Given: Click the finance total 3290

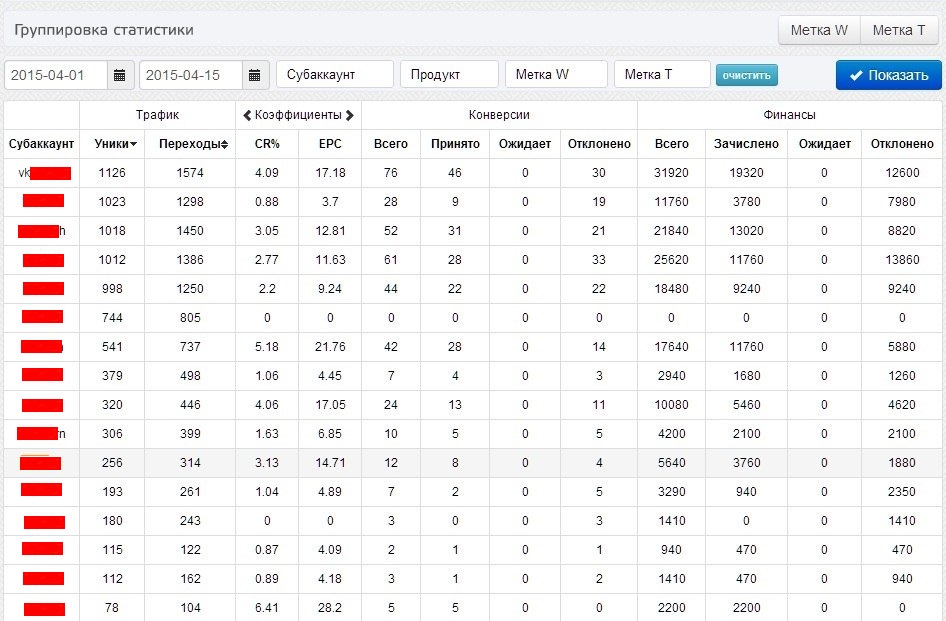Looking at the screenshot, I should (671, 492).
